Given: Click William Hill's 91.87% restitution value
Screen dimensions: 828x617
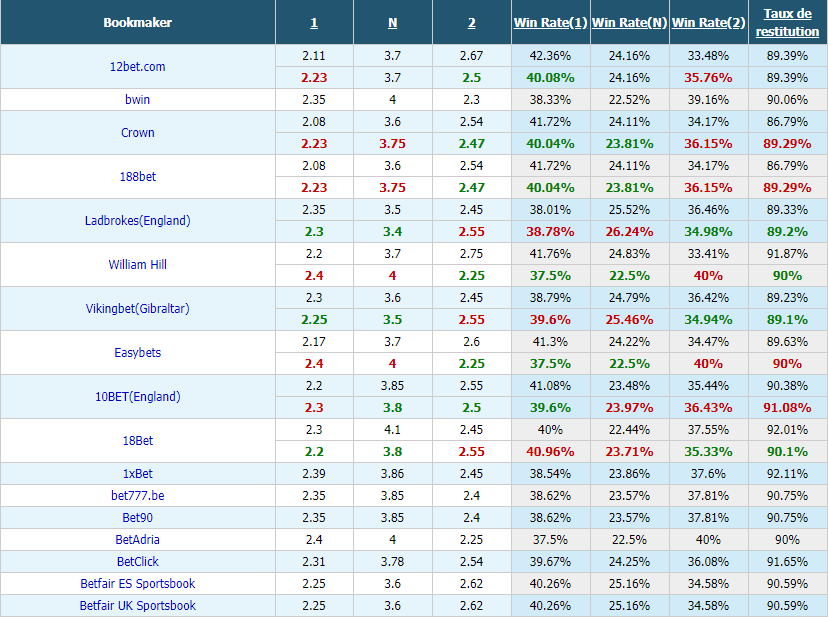Looking at the screenshot, I should tap(787, 254).
